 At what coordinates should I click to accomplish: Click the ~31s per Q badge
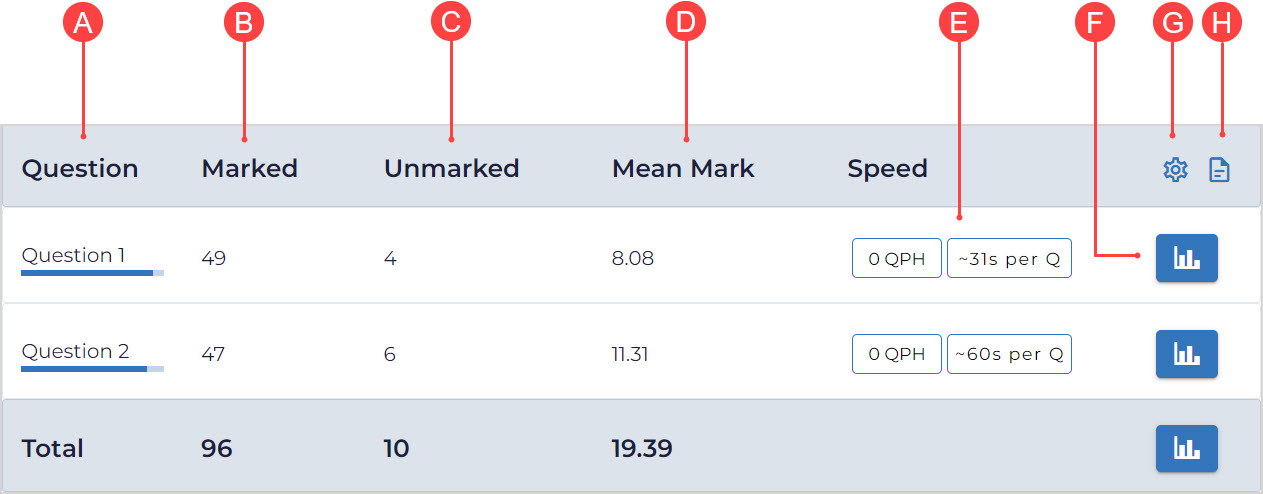coord(1008,258)
